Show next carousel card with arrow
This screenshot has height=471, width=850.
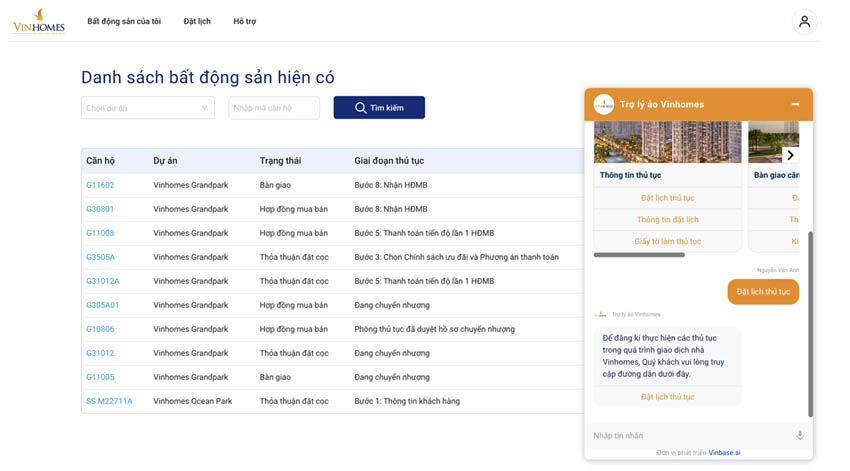click(790, 155)
